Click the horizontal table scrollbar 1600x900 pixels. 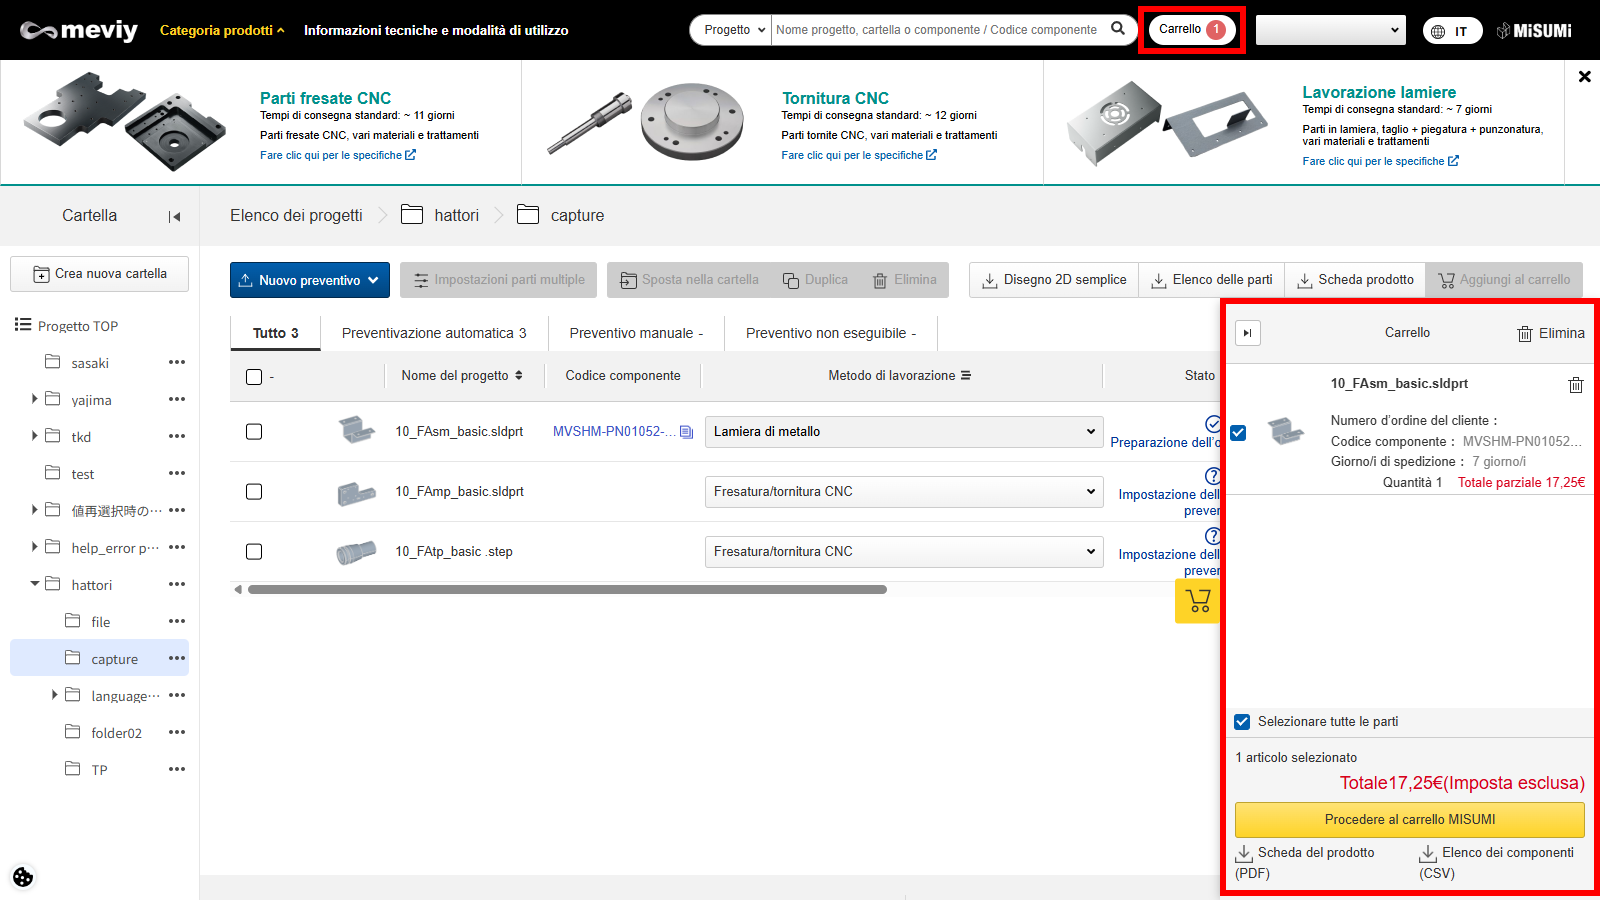pyautogui.click(x=567, y=590)
